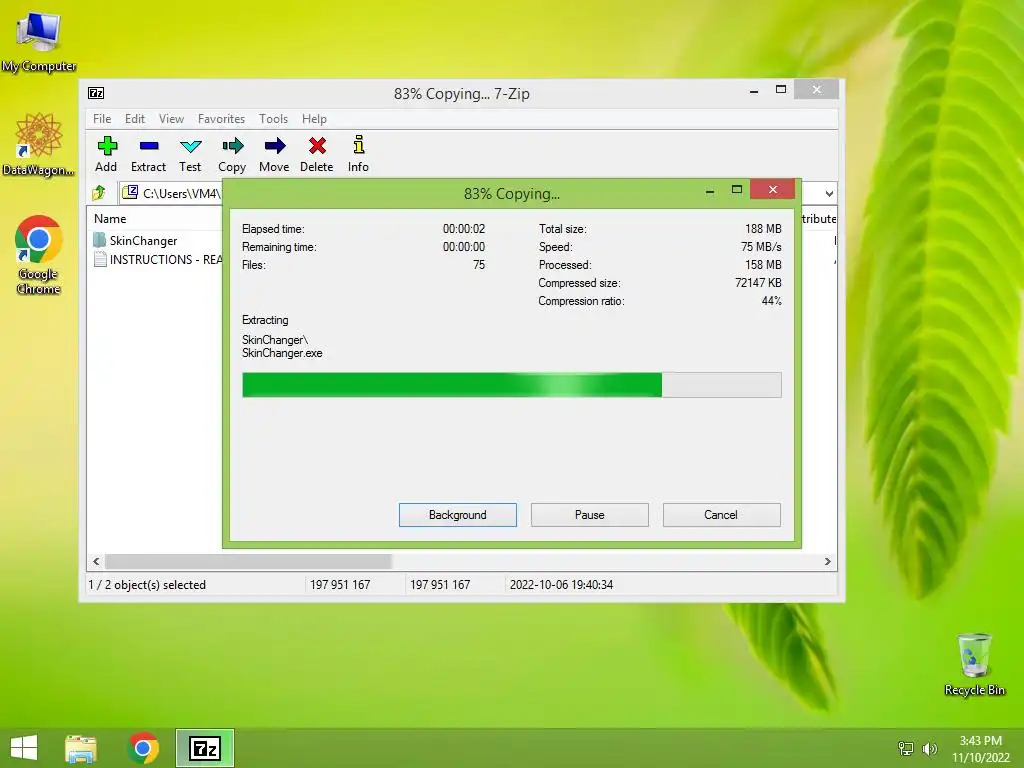
Task: Click the 2022-10-06 19:40:34 status entry
Action: coord(562,584)
